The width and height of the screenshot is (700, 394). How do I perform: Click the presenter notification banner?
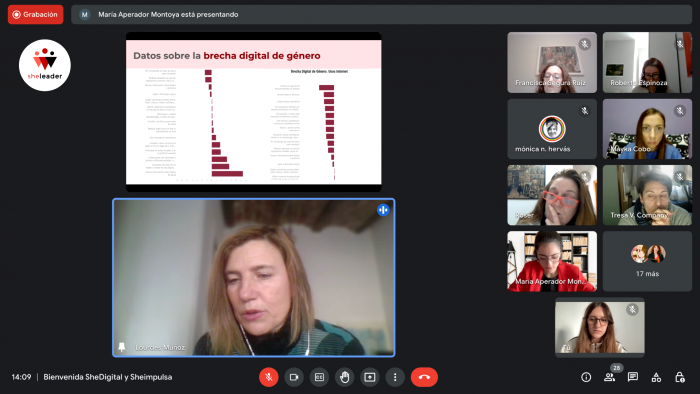[x=381, y=14]
